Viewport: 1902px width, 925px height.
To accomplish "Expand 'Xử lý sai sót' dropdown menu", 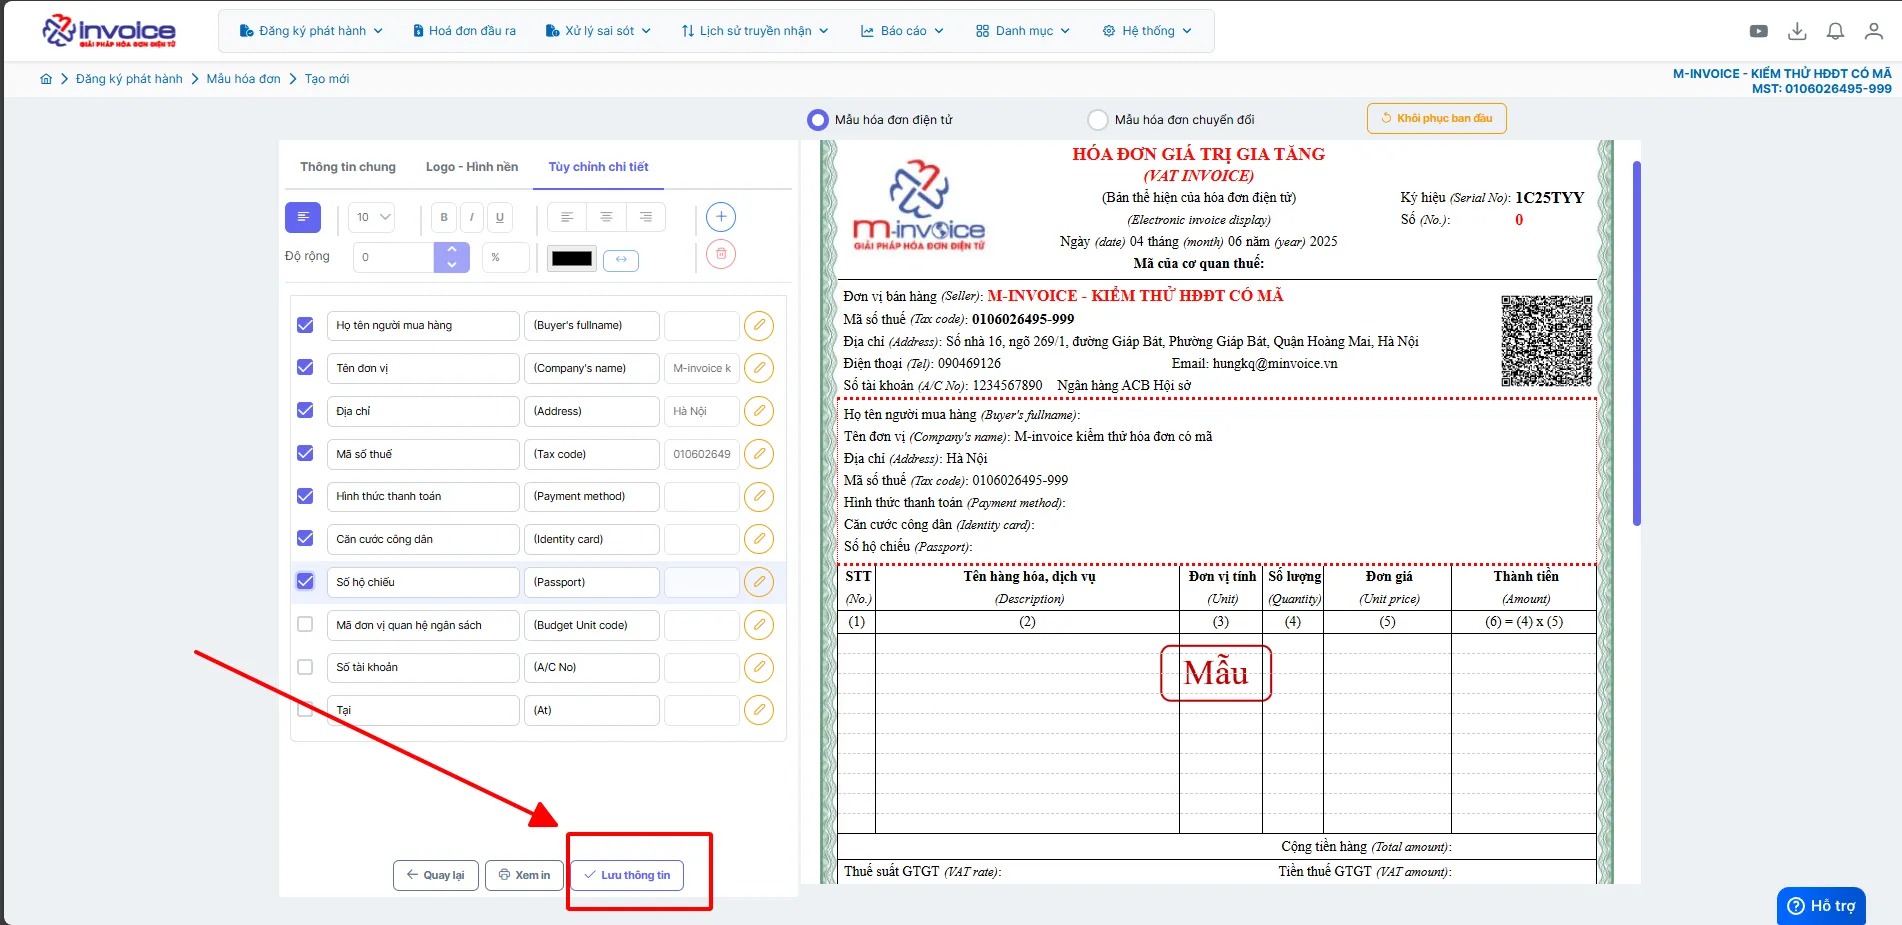I will click(598, 31).
